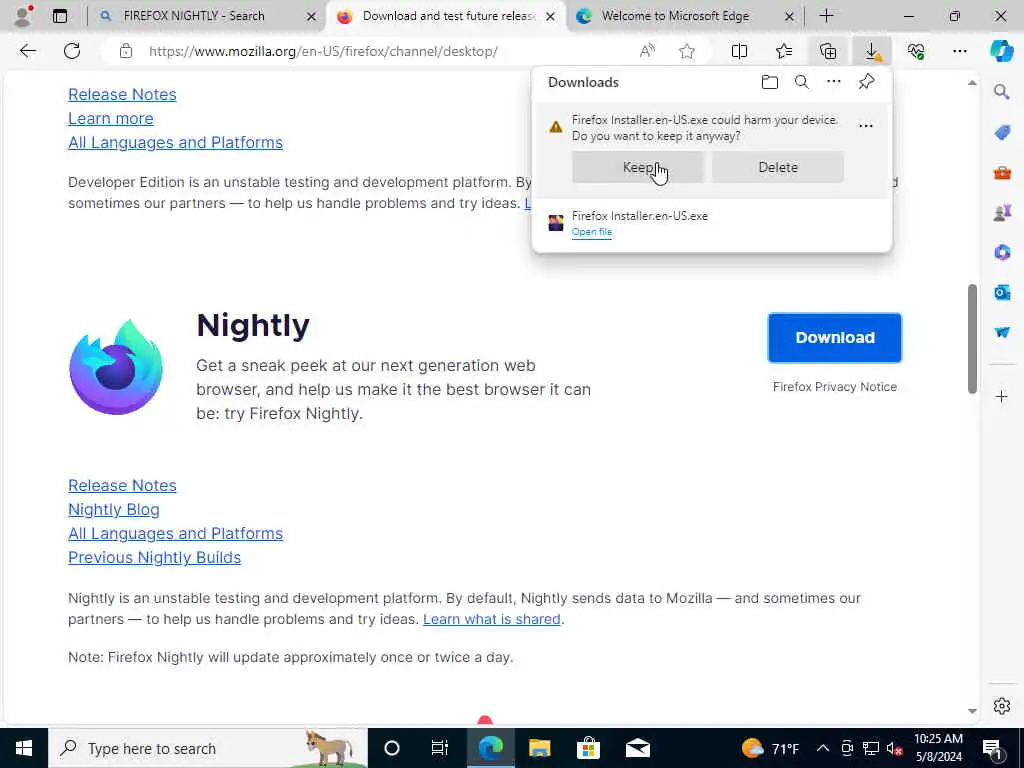Open the tab actions menu icon
Viewport: 1024px width, 768px height.
coord(60,16)
